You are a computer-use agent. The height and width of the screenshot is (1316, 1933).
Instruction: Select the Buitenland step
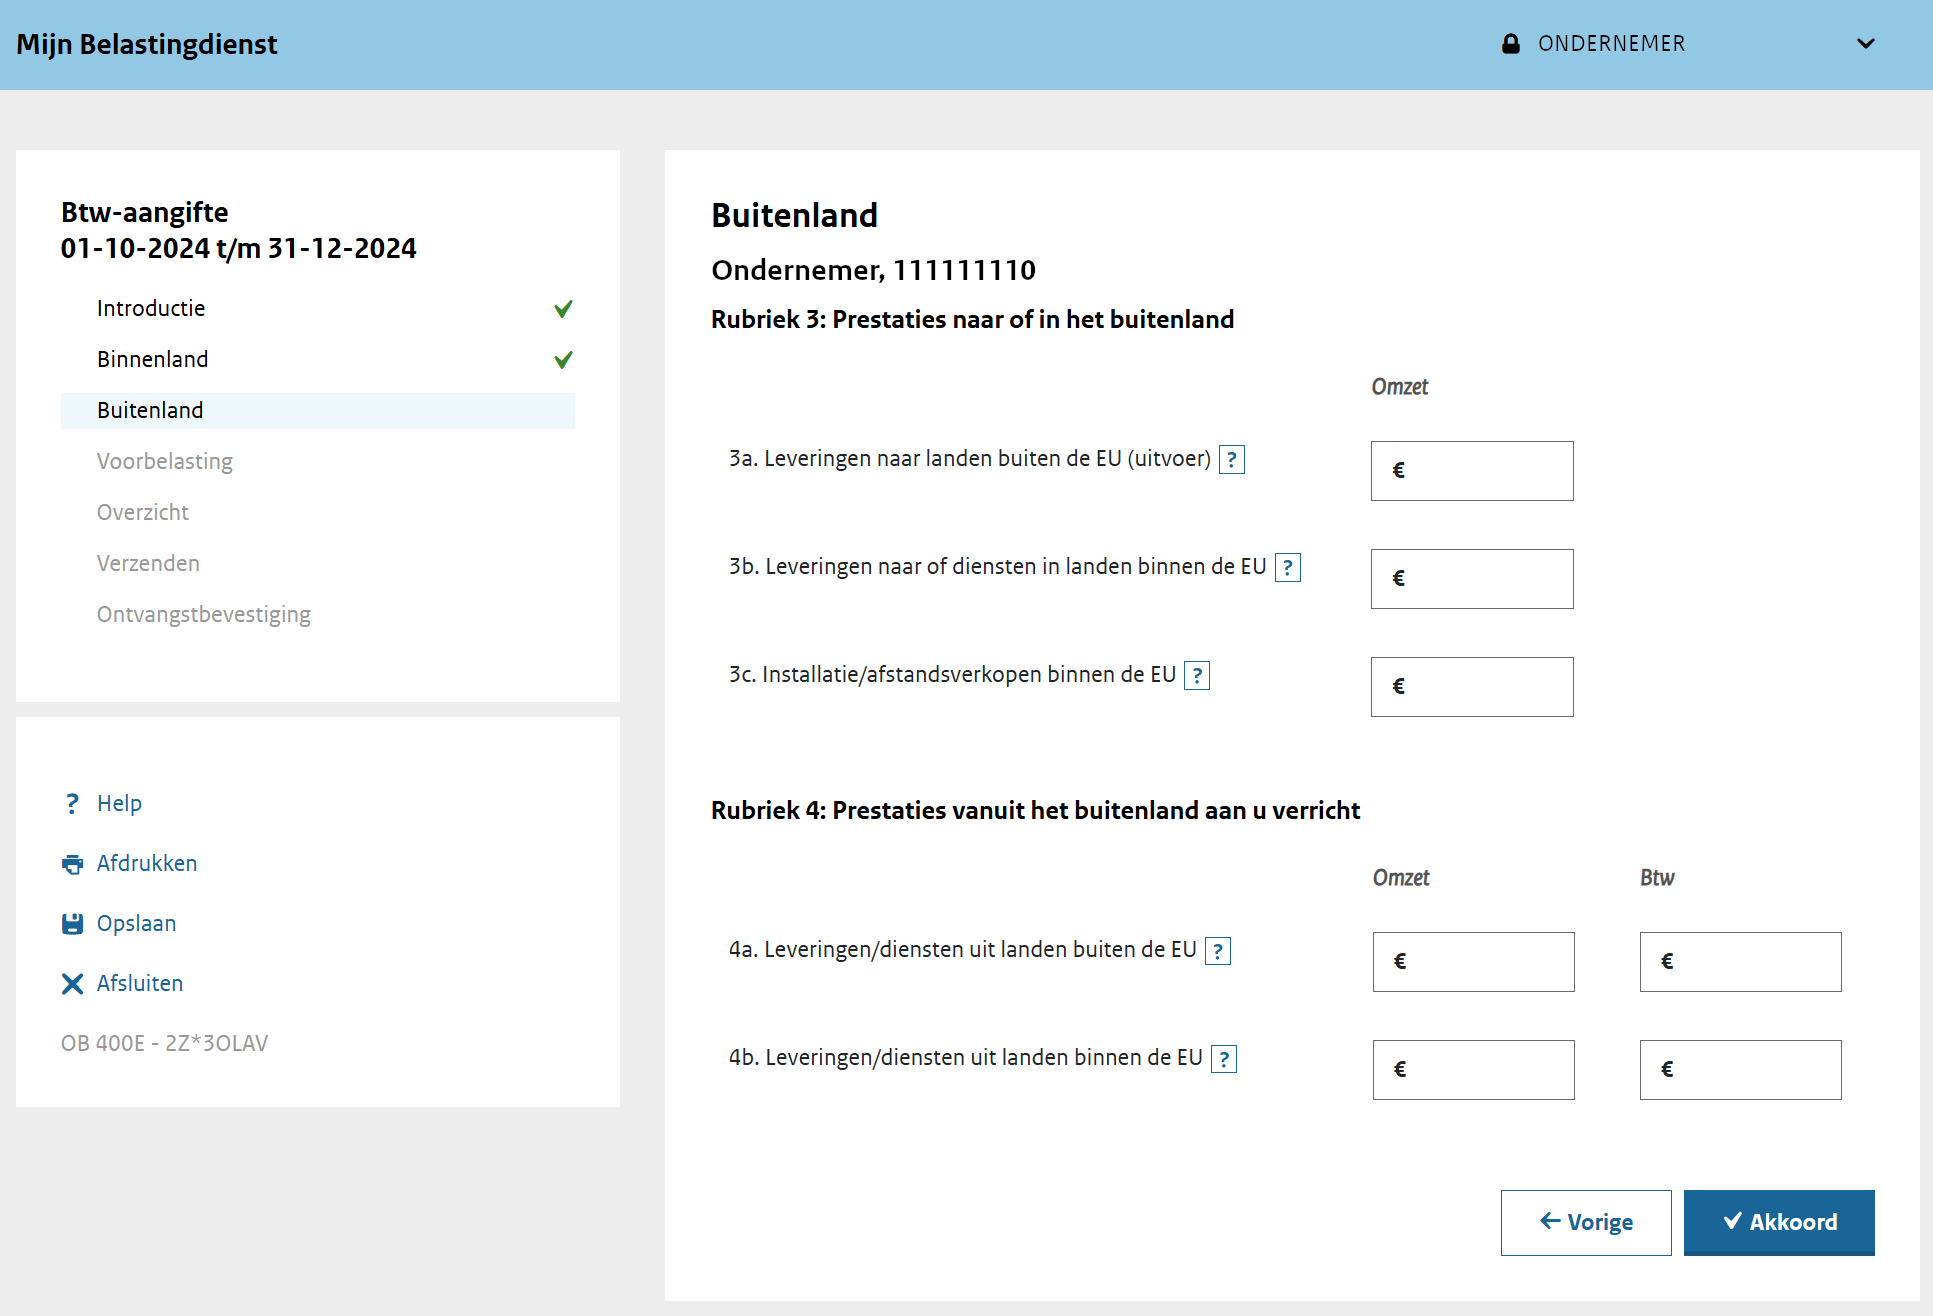150,410
